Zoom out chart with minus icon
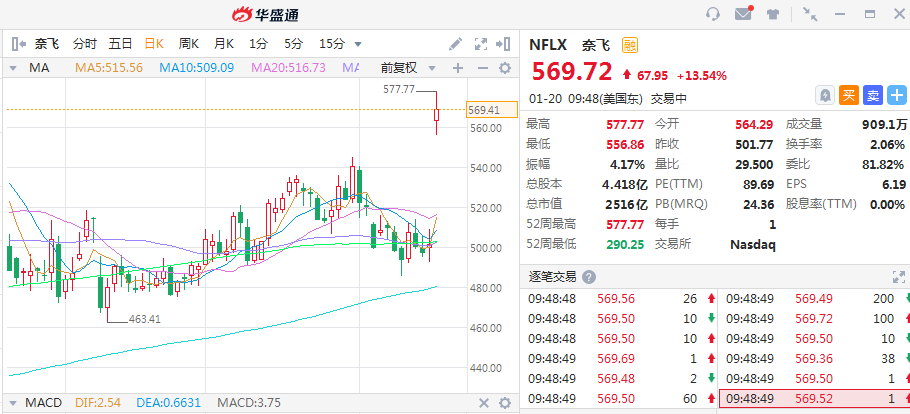The width and height of the screenshot is (910, 414). tap(482, 68)
